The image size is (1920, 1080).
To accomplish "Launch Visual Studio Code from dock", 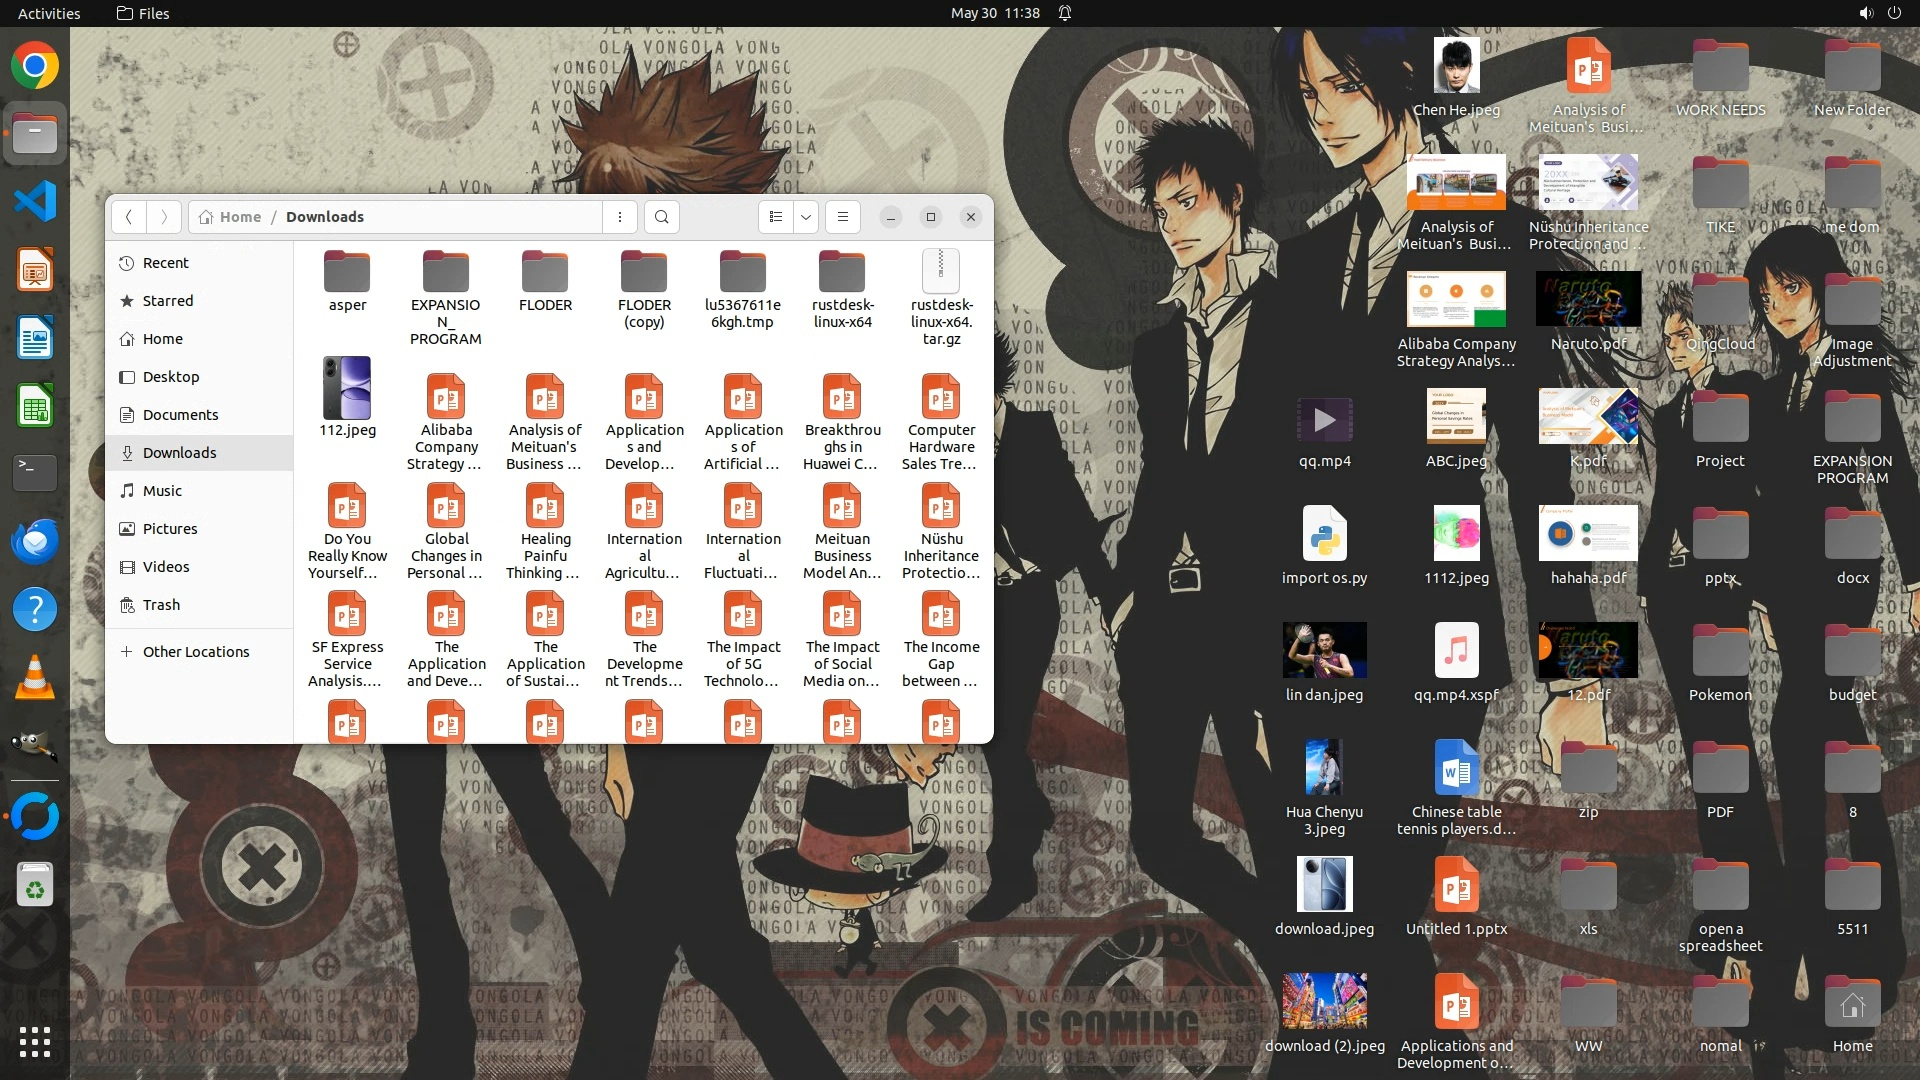I will coord(35,202).
